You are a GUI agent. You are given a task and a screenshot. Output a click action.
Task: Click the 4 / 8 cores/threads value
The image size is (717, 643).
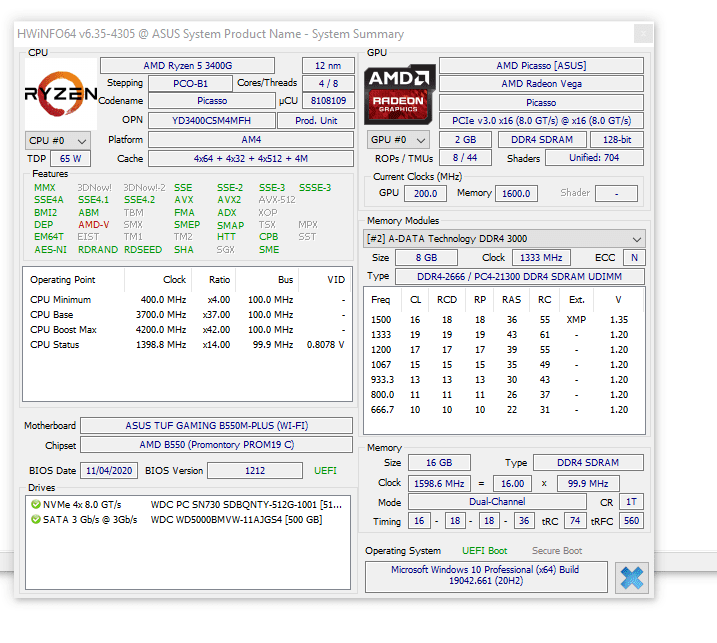(328, 84)
